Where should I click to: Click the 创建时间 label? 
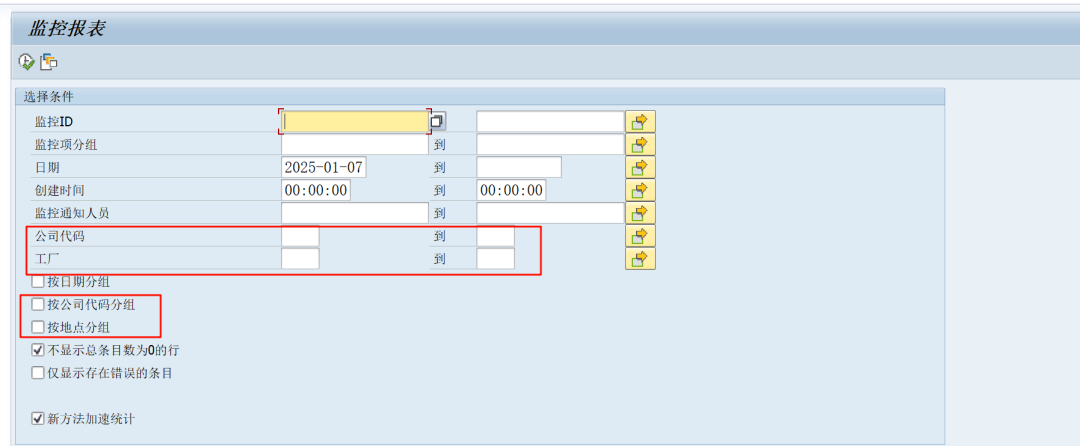coord(60,190)
